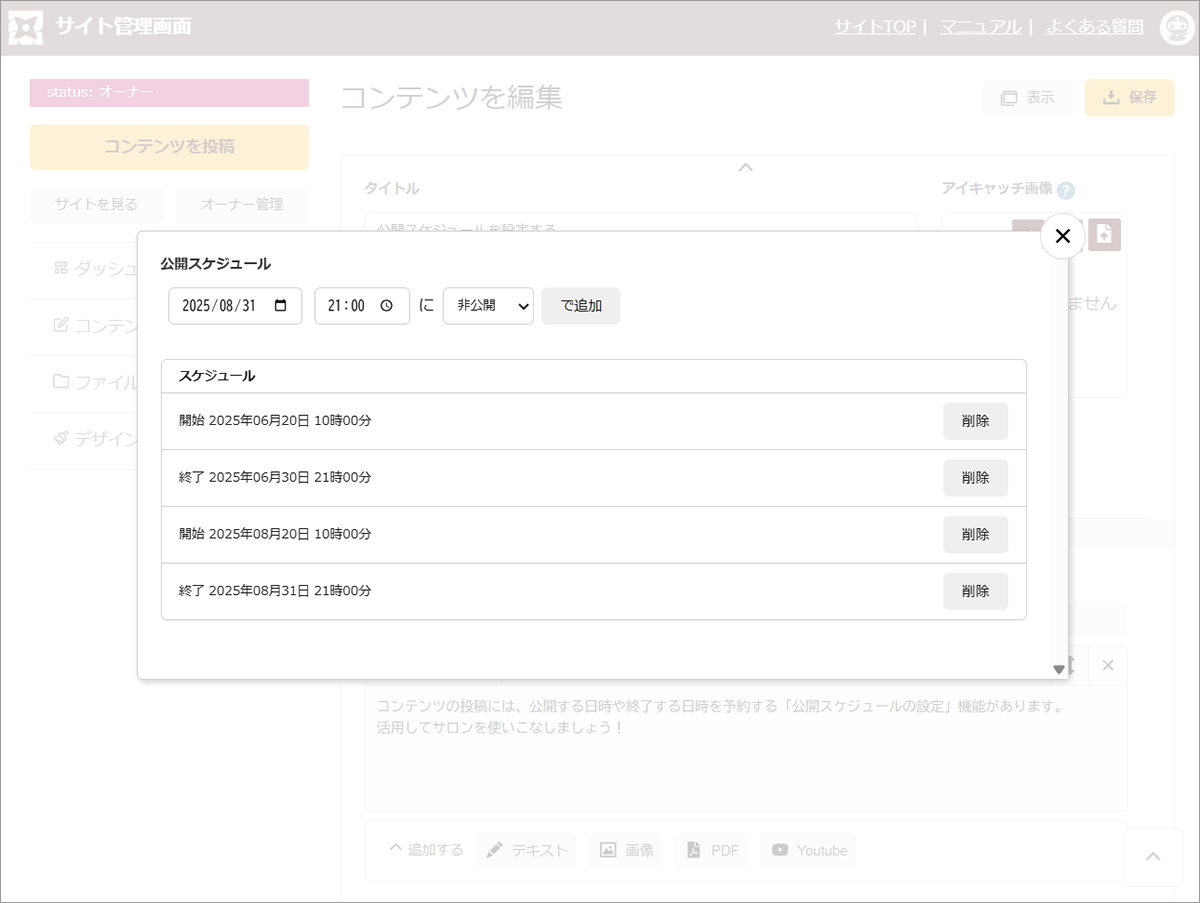Open the calendar picker in date field
This screenshot has width=1200, height=903.
[281, 306]
